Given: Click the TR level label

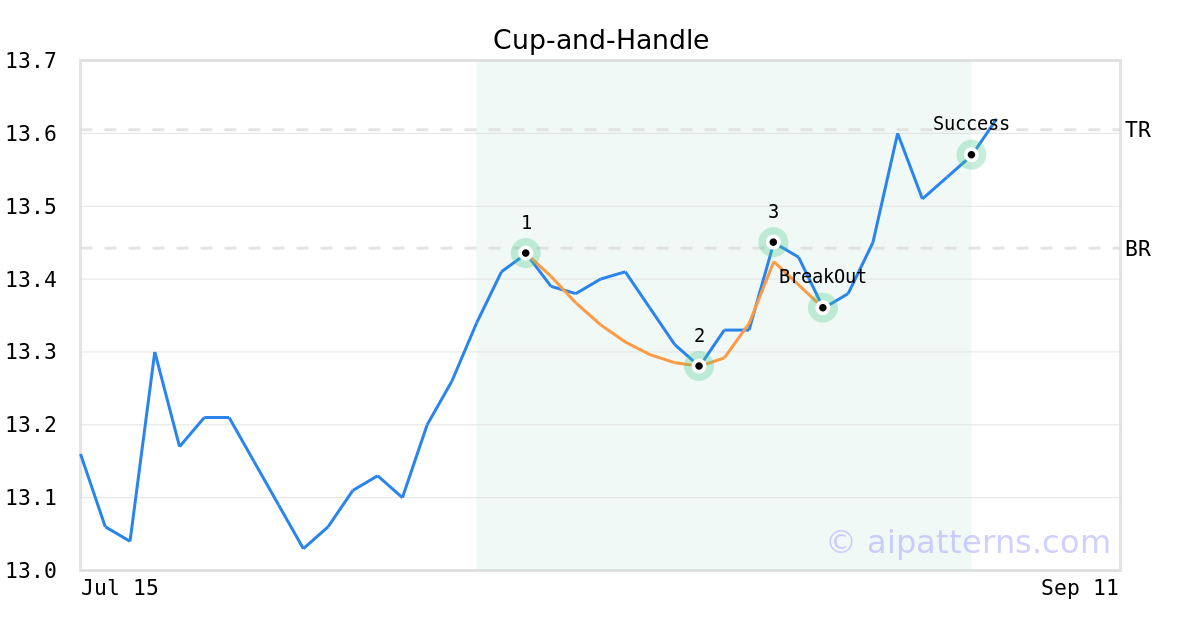Looking at the screenshot, I should 1138,130.
